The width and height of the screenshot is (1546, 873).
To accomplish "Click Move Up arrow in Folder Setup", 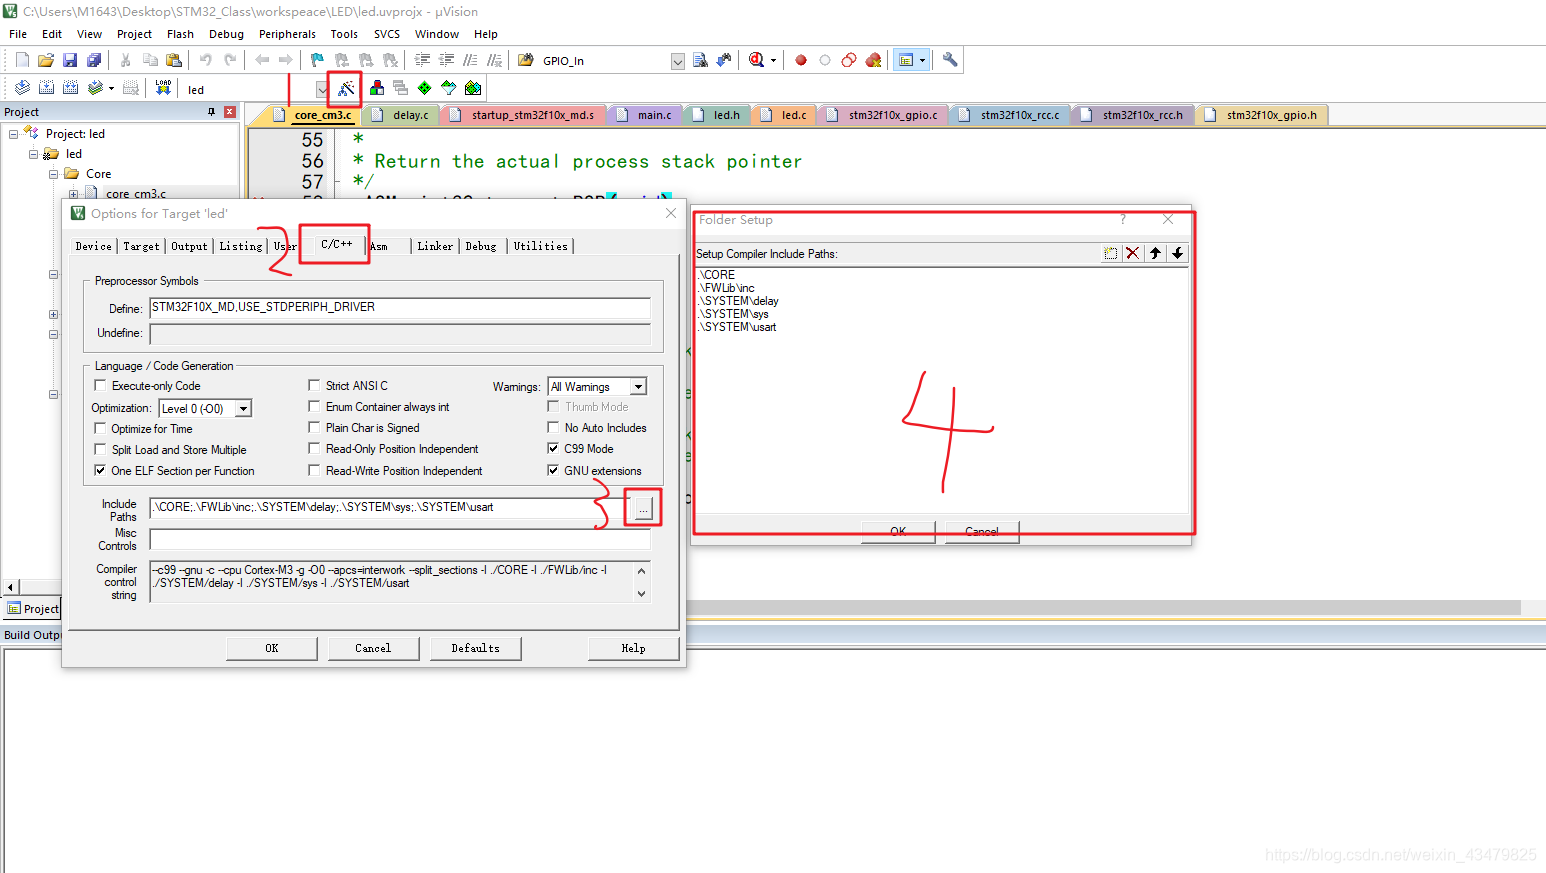I will coord(1155,253).
